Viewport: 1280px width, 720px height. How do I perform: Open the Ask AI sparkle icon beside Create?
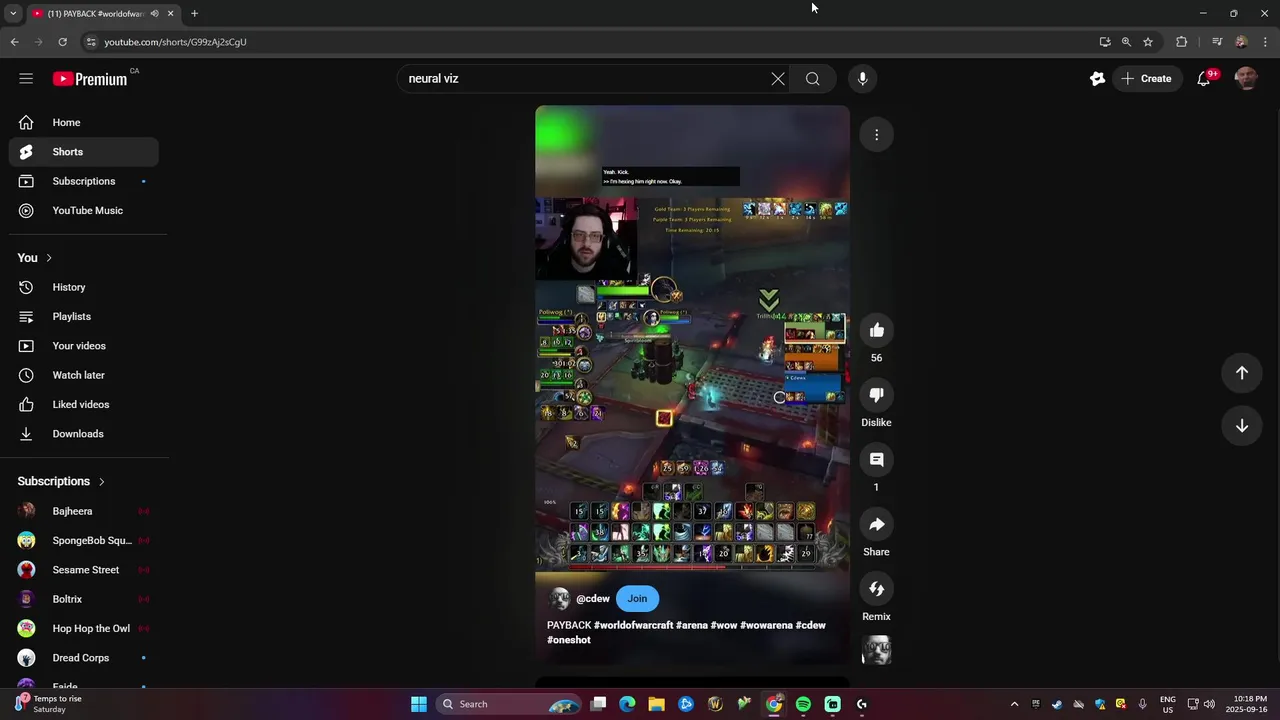pyautogui.click(x=1097, y=78)
